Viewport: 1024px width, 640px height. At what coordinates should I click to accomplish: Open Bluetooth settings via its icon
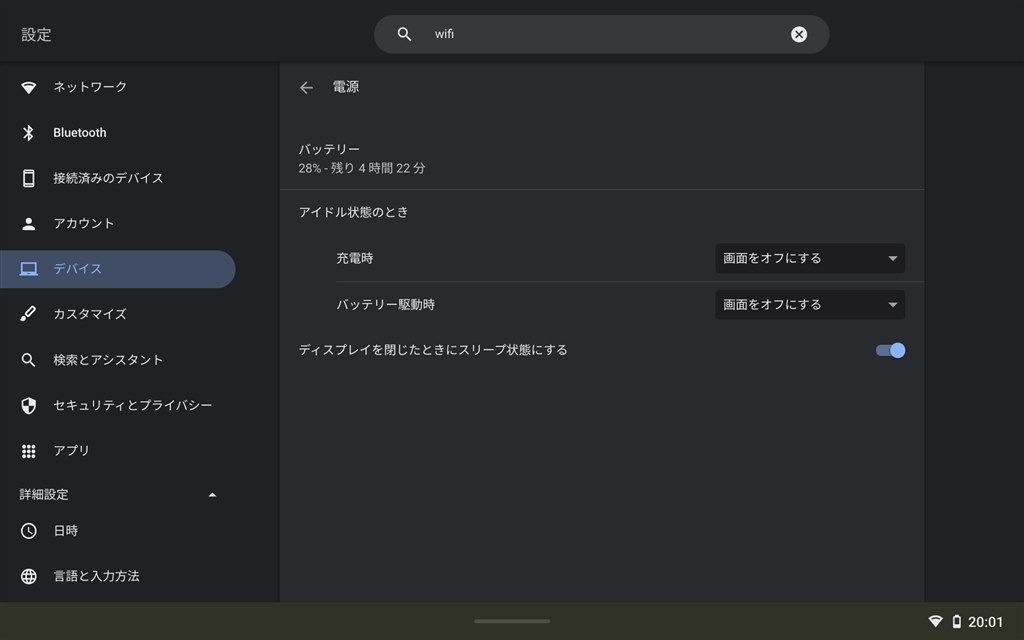pyautogui.click(x=28, y=132)
